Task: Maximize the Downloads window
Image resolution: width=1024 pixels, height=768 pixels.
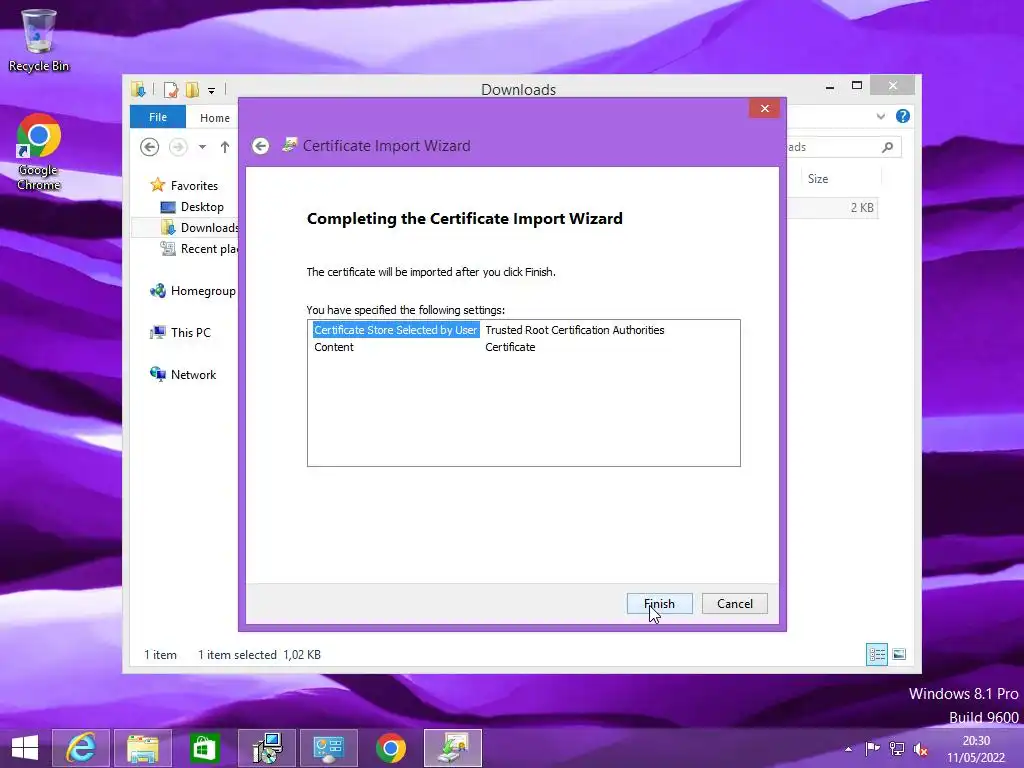Action: tap(857, 86)
